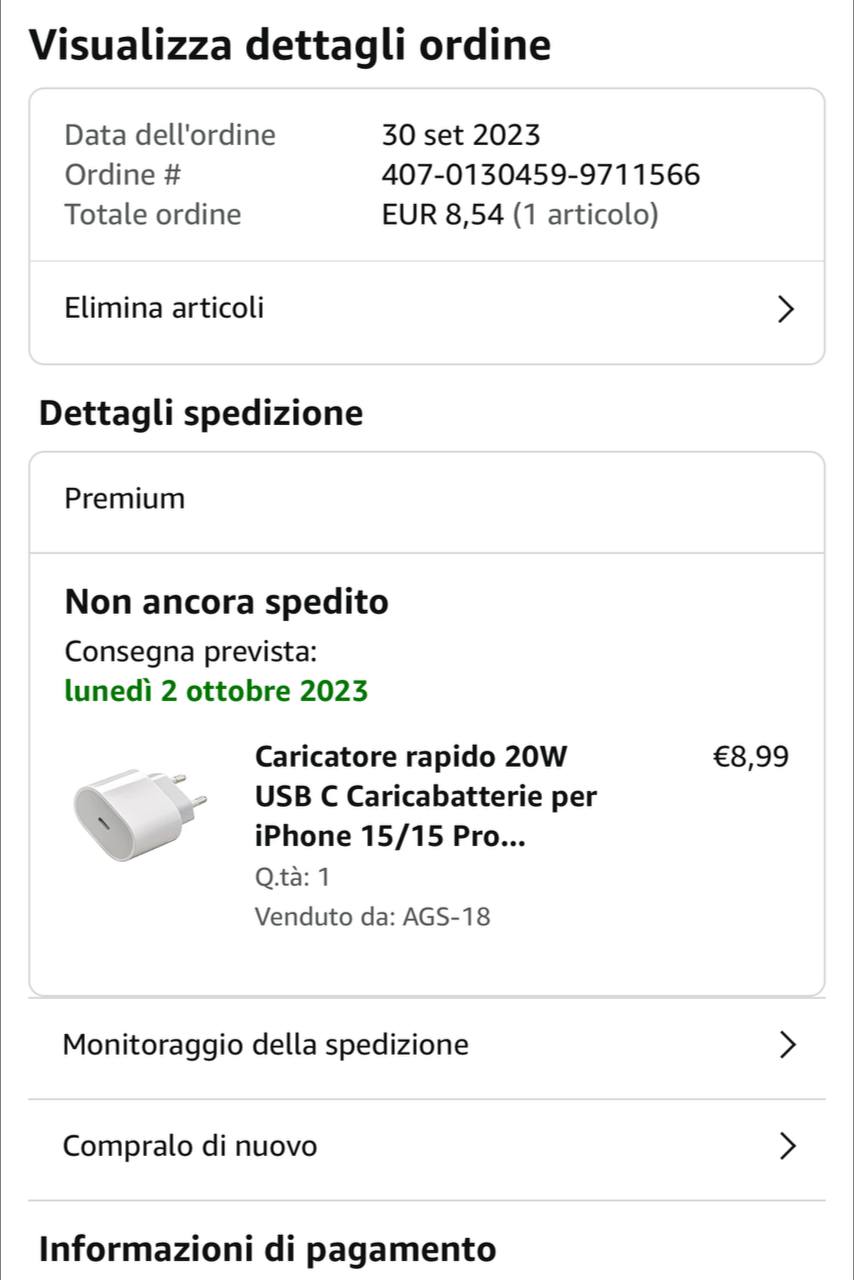Click the Premium shipping label

click(x=125, y=499)
